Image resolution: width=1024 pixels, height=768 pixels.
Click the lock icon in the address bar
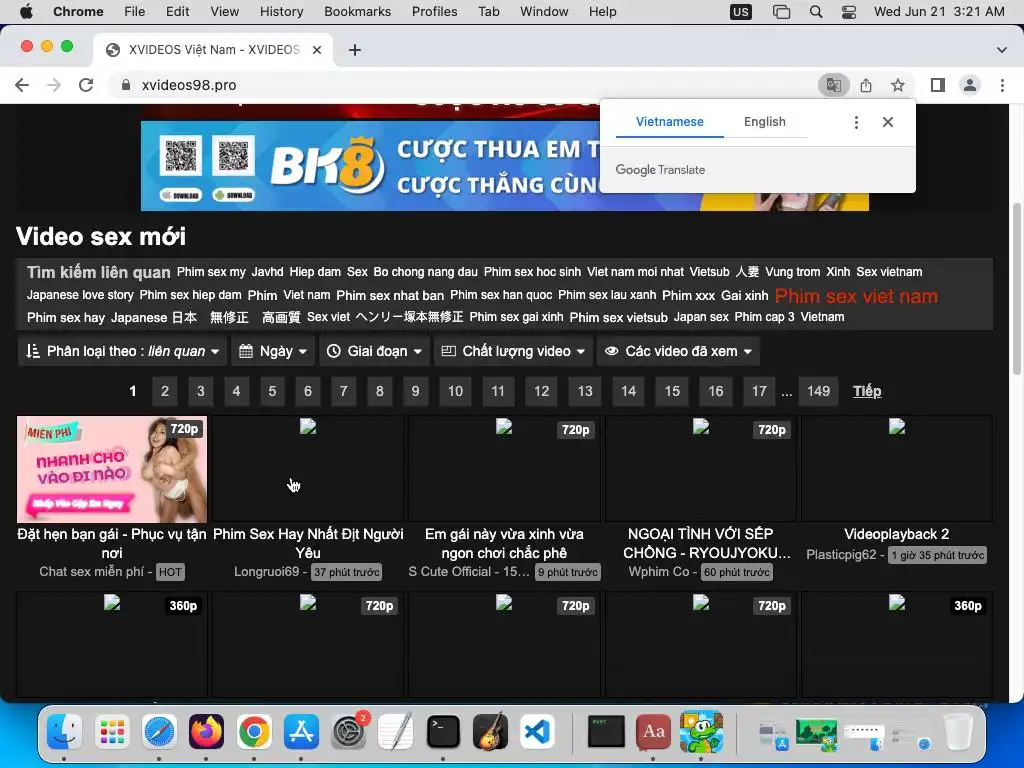click(x=127, y=85)
